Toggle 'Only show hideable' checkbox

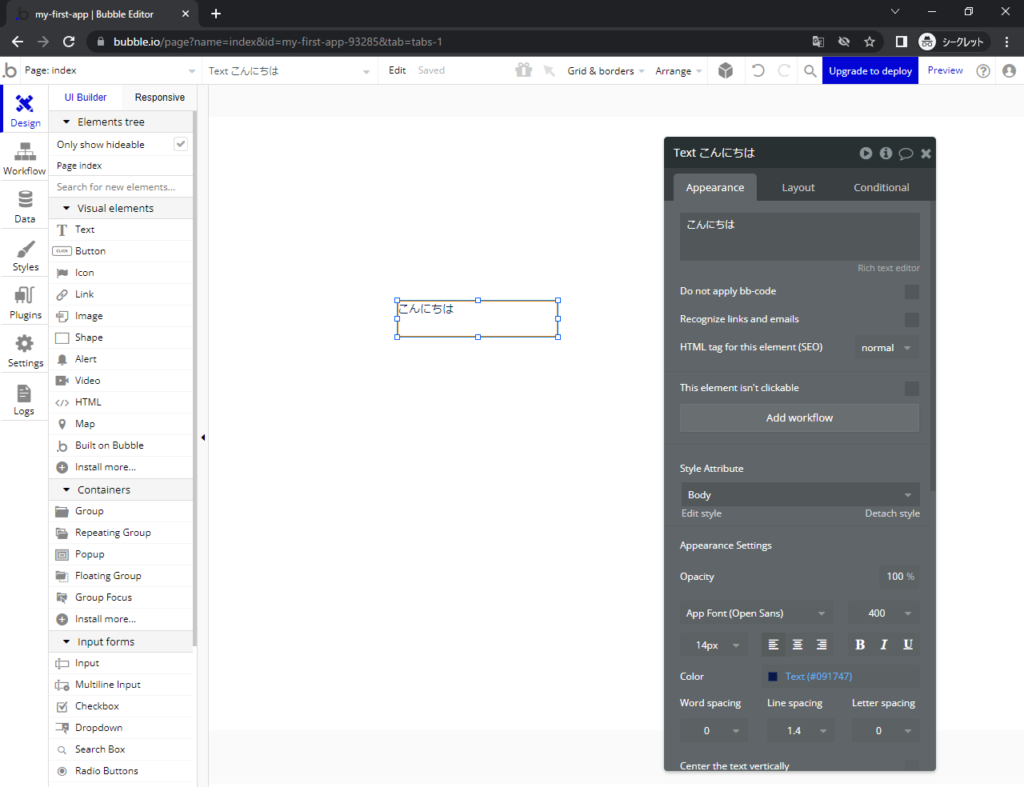point(180,144)
